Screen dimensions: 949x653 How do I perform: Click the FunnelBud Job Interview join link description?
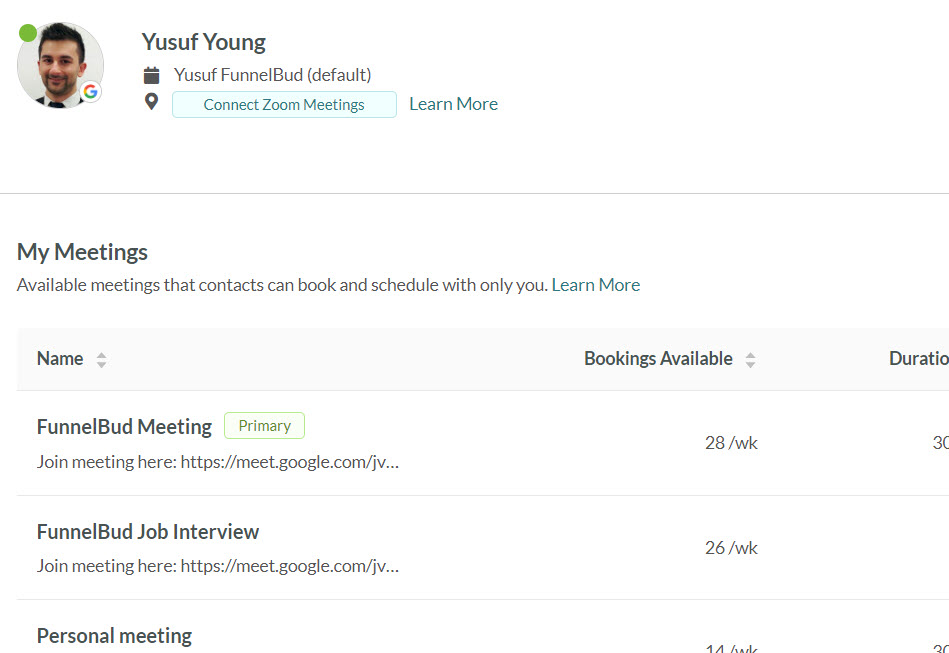pos(218,566)
